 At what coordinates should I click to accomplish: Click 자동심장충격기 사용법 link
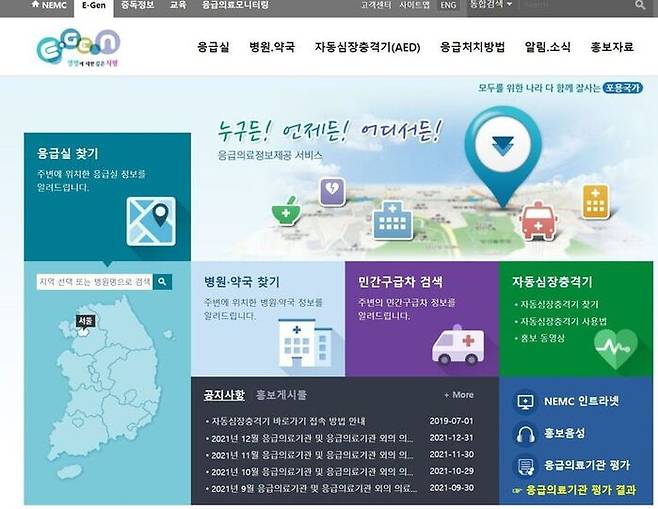[x=564, y=322]
